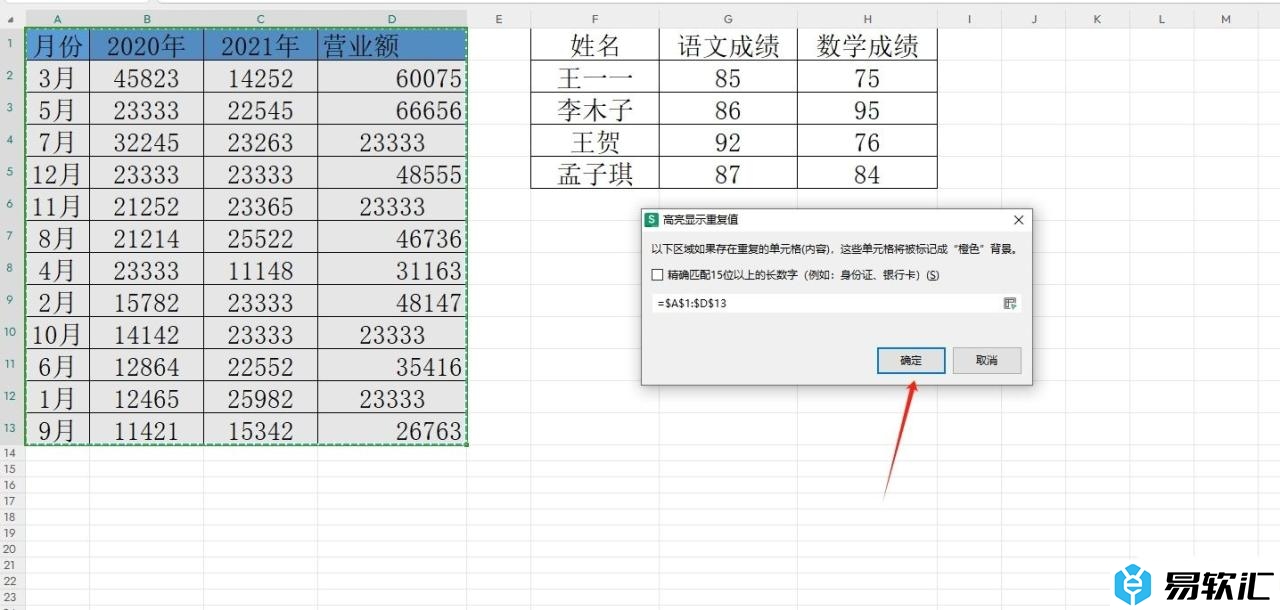Select row 14 header
Screen dimensions: 1280x610
[x=12, y=453]
